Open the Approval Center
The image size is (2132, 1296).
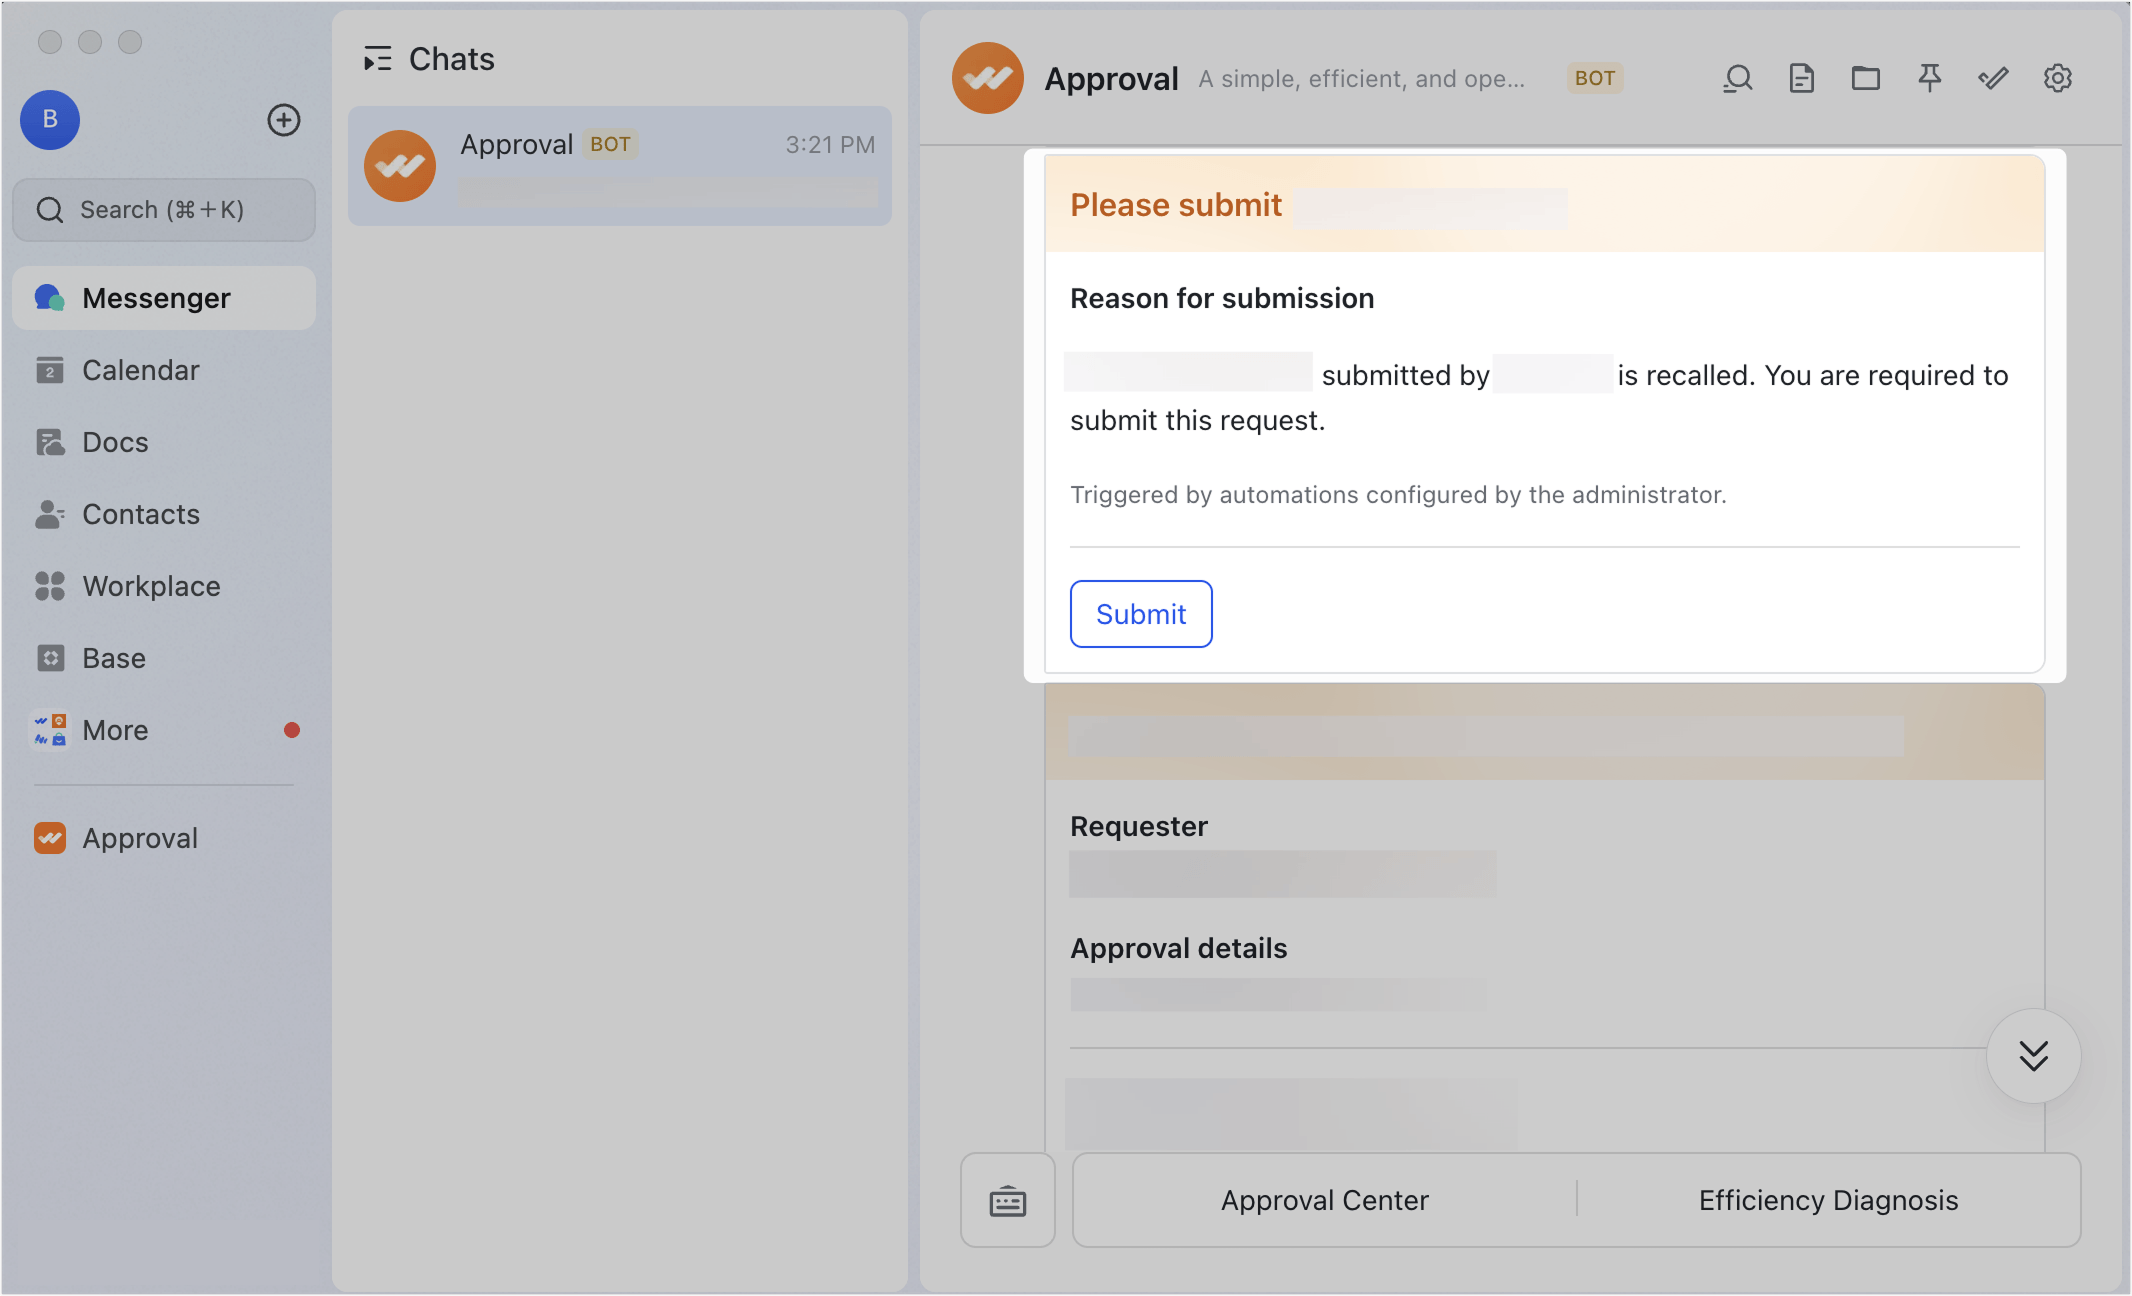1324,1200
